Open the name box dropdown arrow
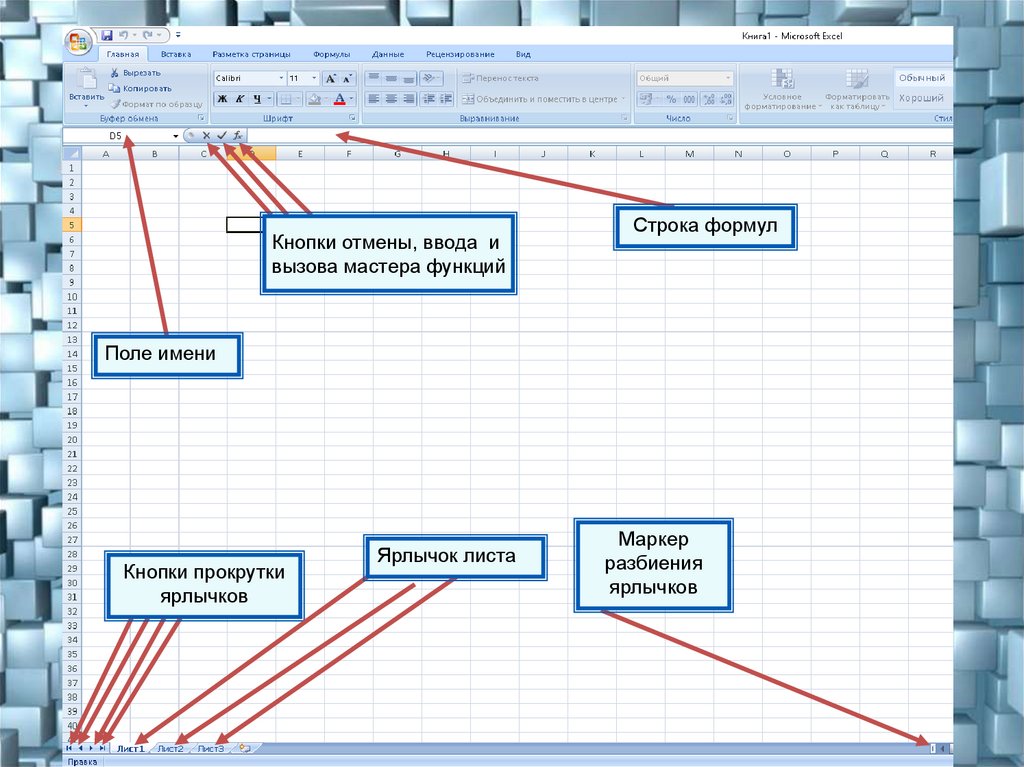This screenshot has height=767, width=1024. [176, 136]
